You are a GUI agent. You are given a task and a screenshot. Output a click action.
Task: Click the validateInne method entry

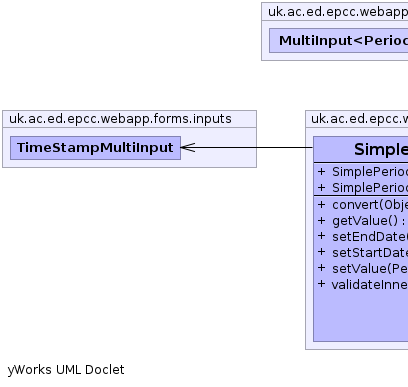[363, 285]
